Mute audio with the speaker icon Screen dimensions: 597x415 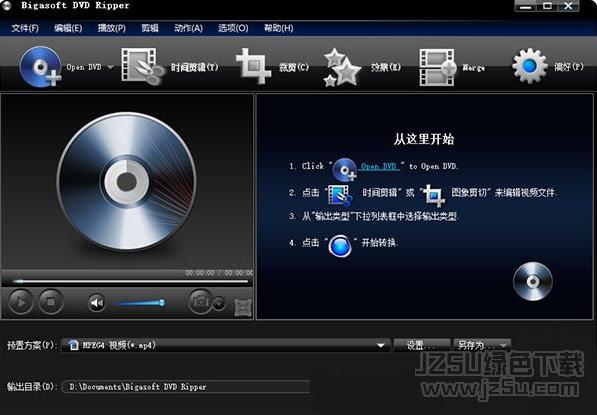click(97, 303)
